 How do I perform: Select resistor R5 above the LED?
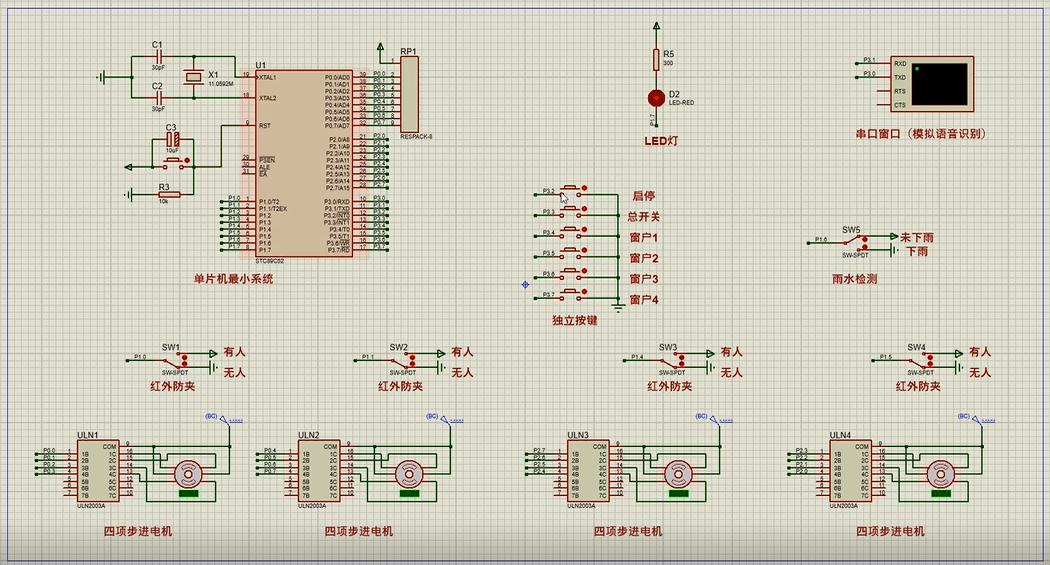click(656, 59)
